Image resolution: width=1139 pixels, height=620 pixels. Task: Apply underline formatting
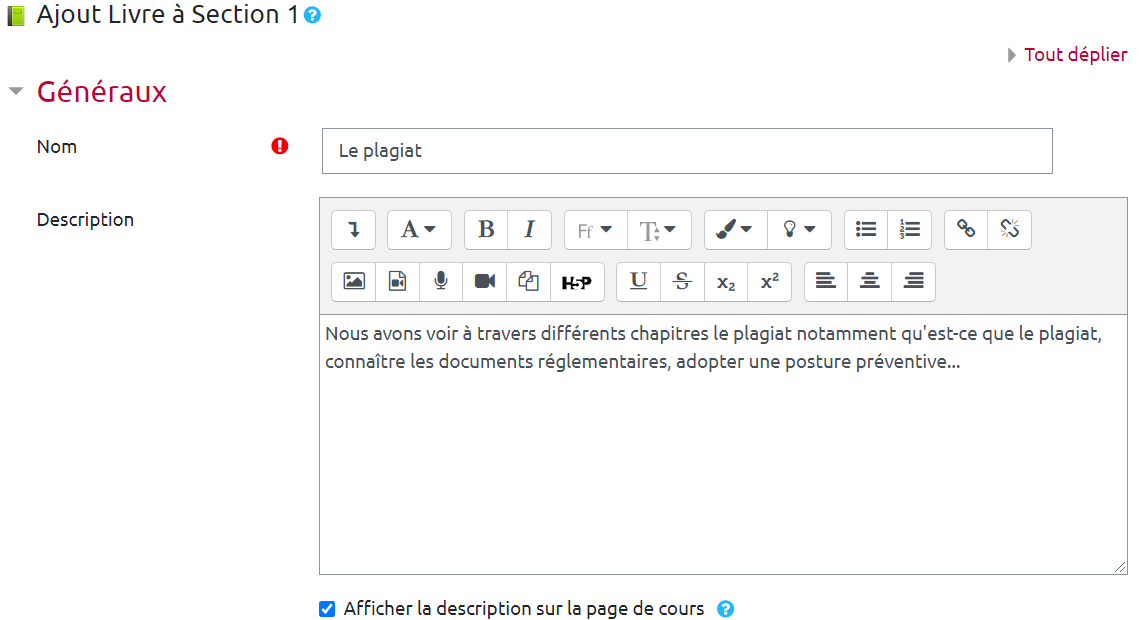coord(638,282)
